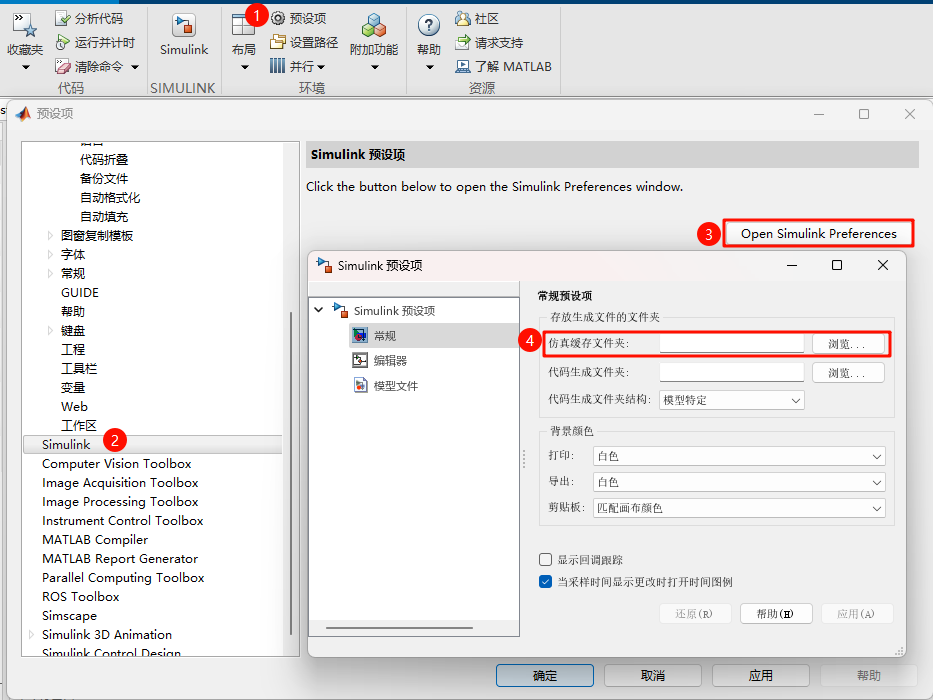Image resolution: width=933 pixels, height=700 pixels.
Task: Open the 布局 dropdown arrow
Action: 245,67
